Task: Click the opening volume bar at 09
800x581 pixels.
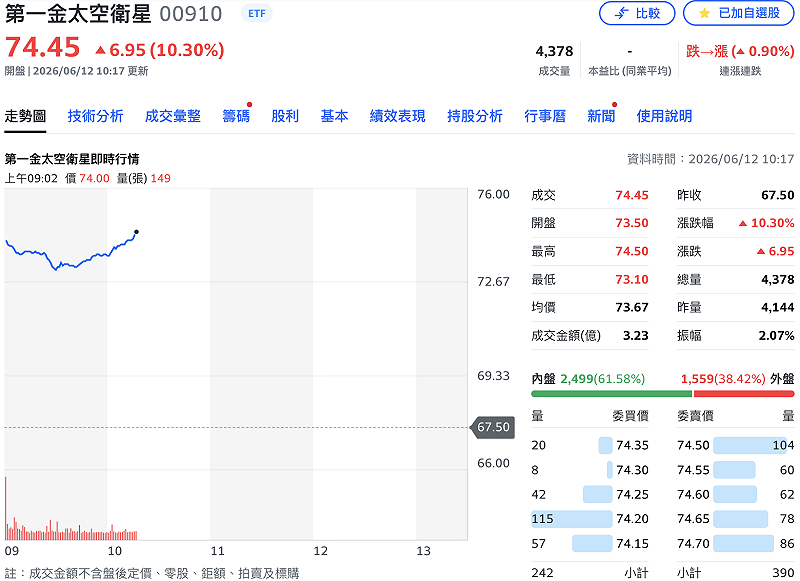Action: click(x=6, y=508)
